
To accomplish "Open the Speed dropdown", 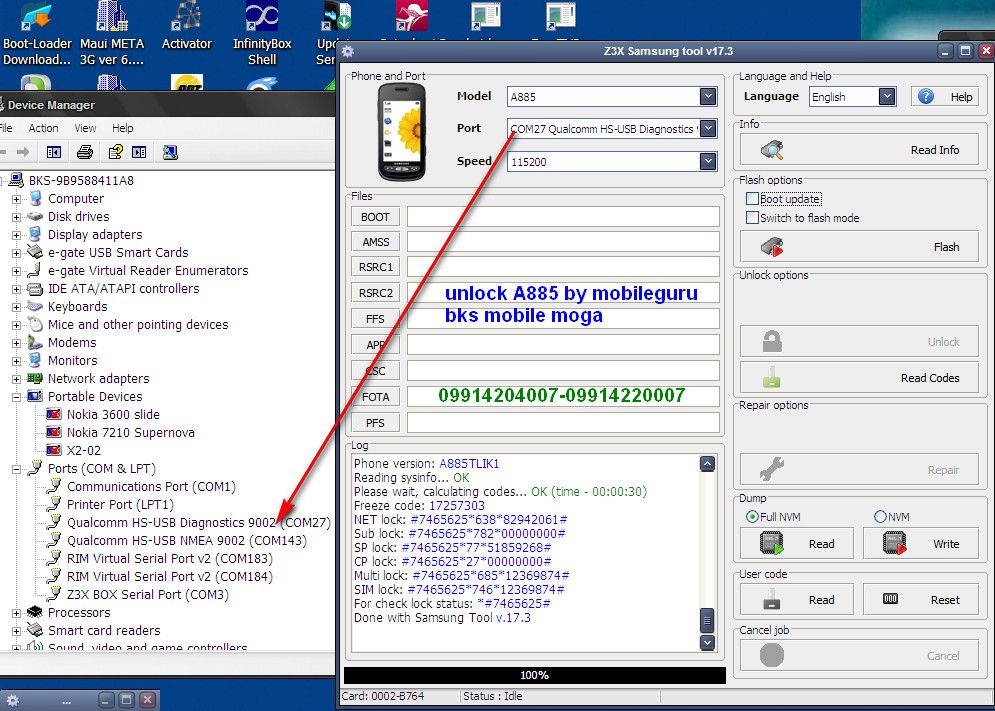I will (708, 161).
